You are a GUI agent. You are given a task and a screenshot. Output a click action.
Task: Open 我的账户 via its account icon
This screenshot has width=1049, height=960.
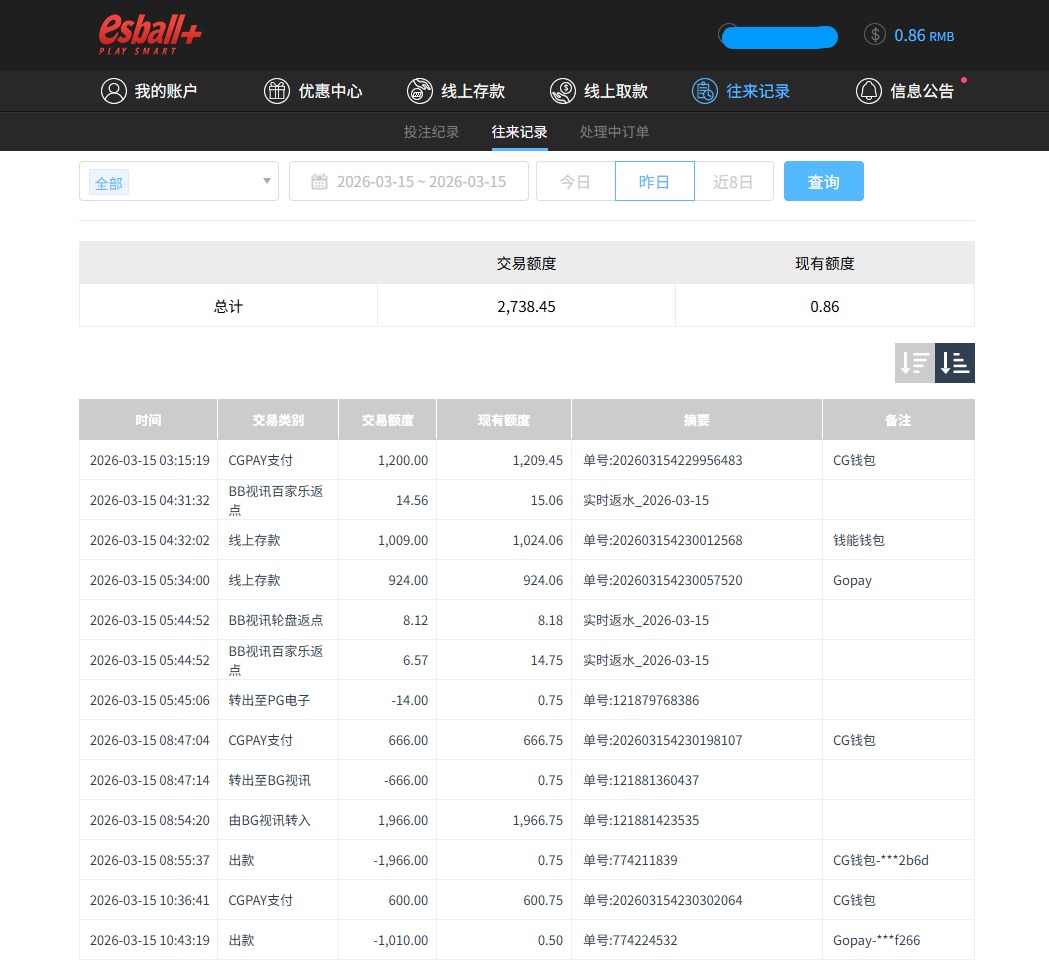click(x=112, y=90)
